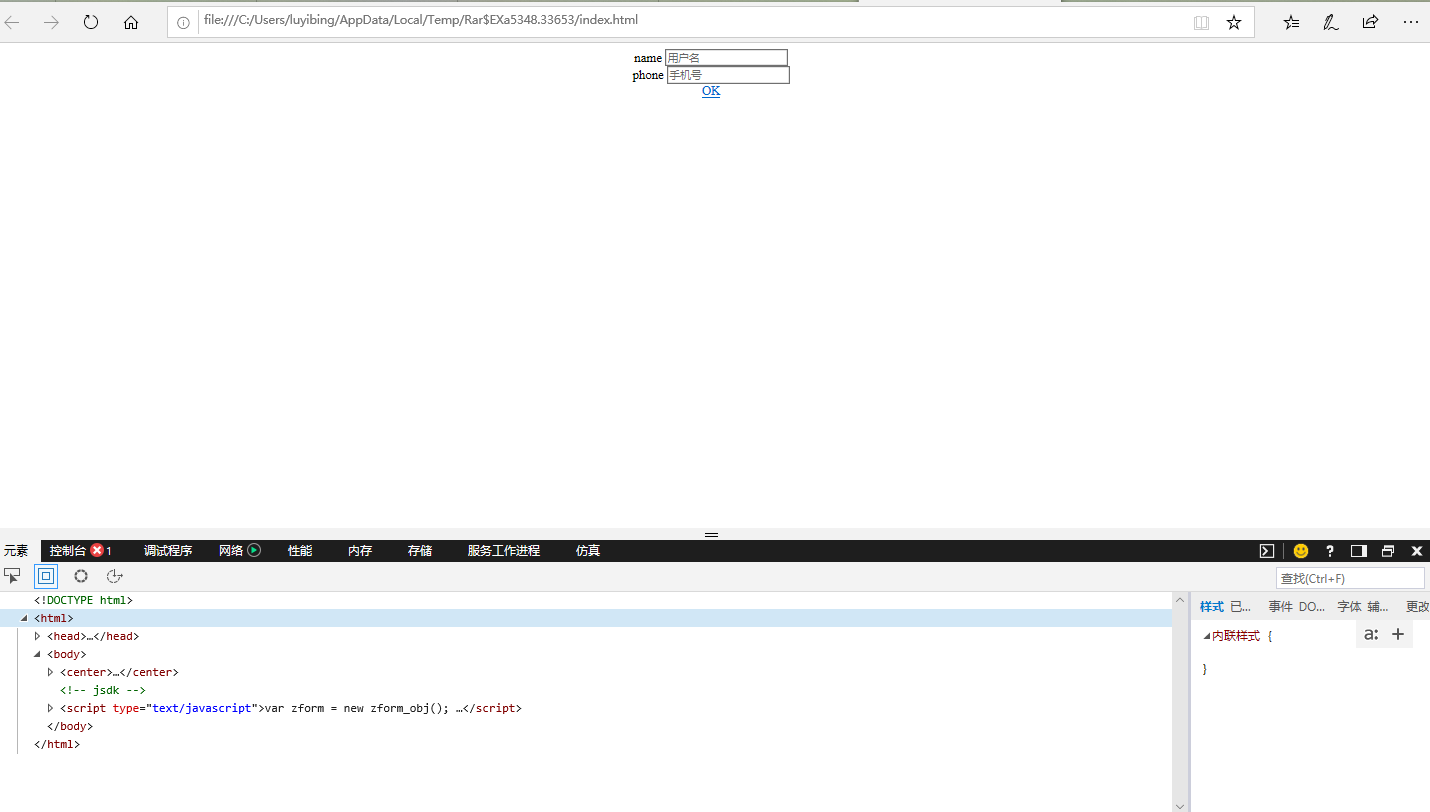Show the console drawer icon
This screenshot has height=812, width=1430.
coord(1266,551)
